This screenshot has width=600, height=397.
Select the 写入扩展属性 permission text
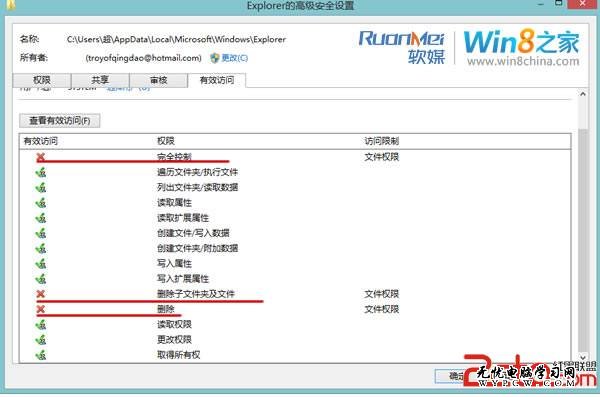(183, 279)
